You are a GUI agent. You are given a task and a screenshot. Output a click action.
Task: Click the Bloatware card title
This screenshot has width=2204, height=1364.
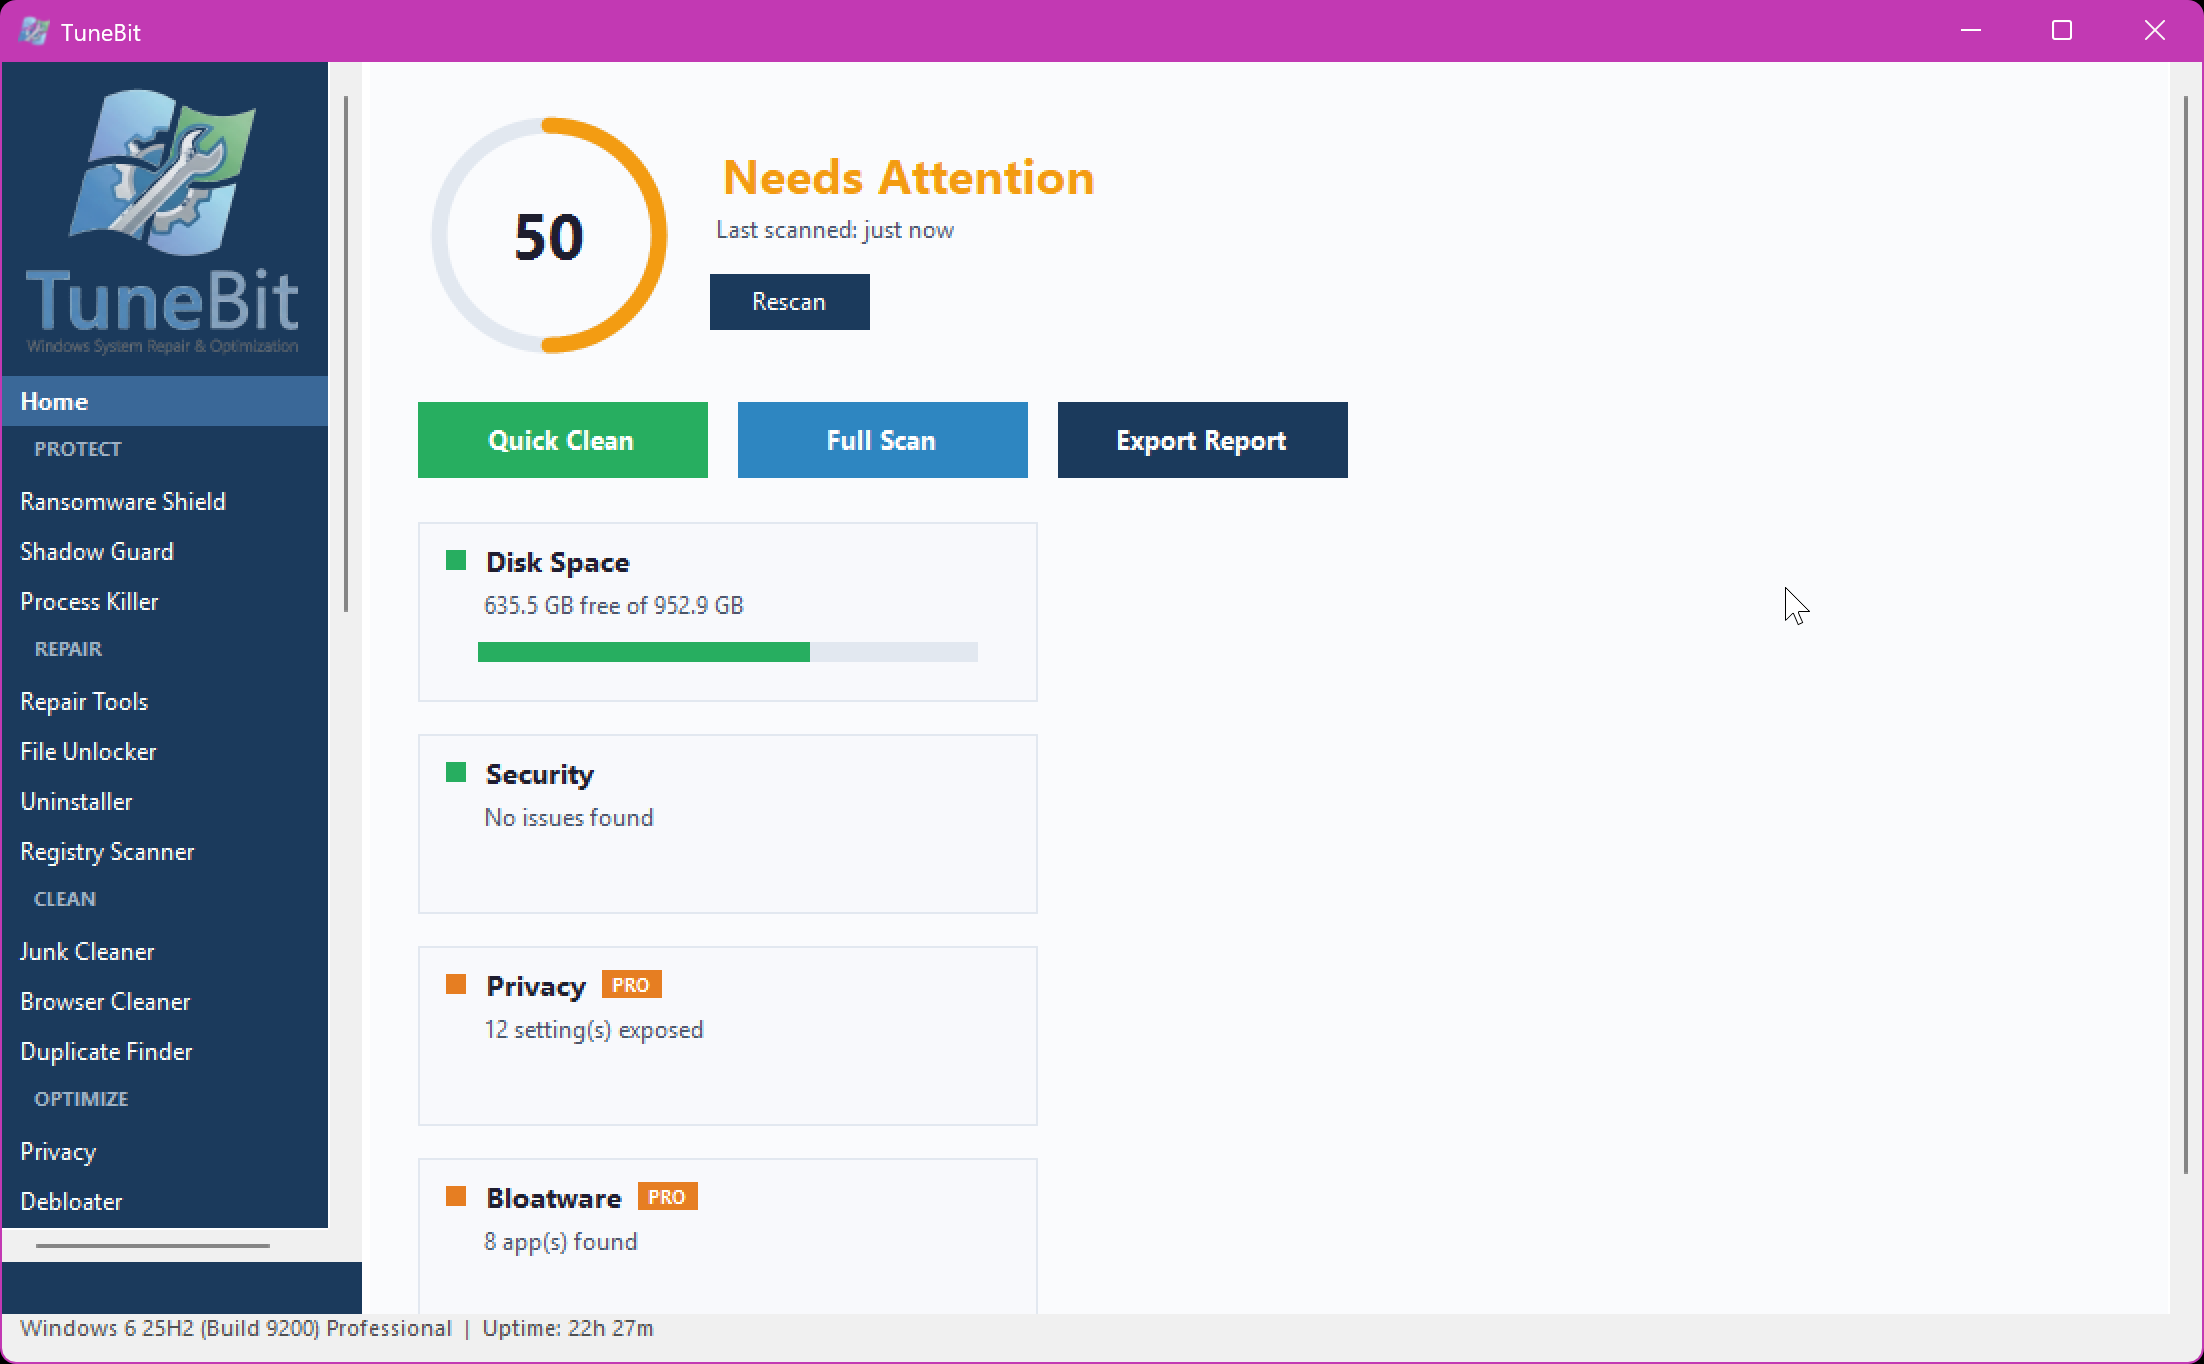tap(554, 1198)
